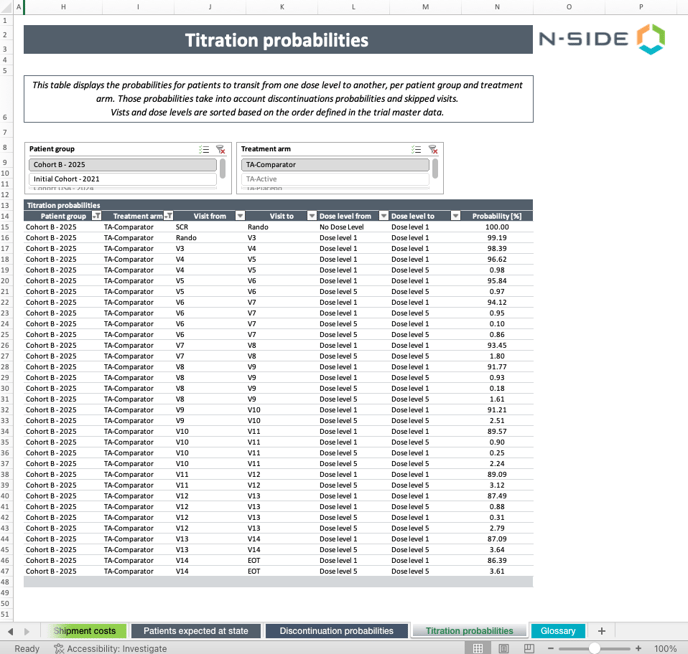Clear filter on Treatment arm slicer

[433, 149]
